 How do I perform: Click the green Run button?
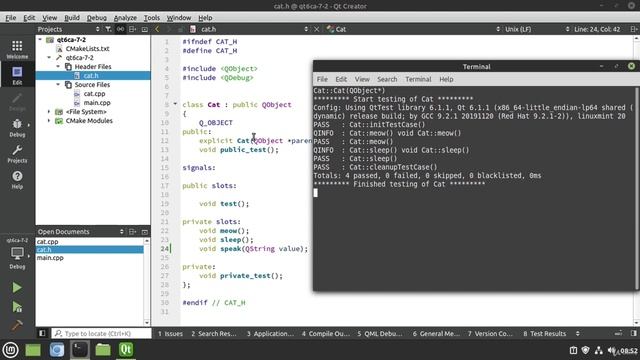pos(17,288)
